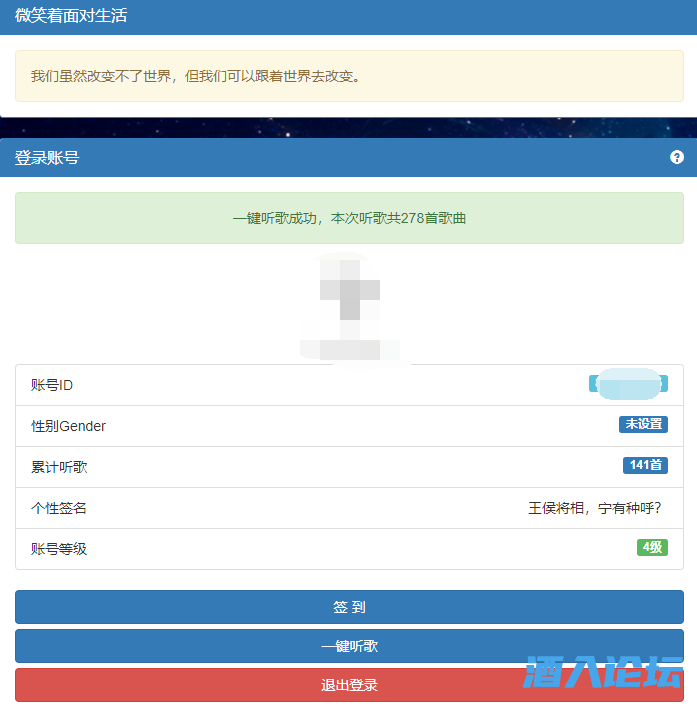Click the 签到 sign-in button
The width and height of the screenshot is (697, 714).
pos(349,607)
